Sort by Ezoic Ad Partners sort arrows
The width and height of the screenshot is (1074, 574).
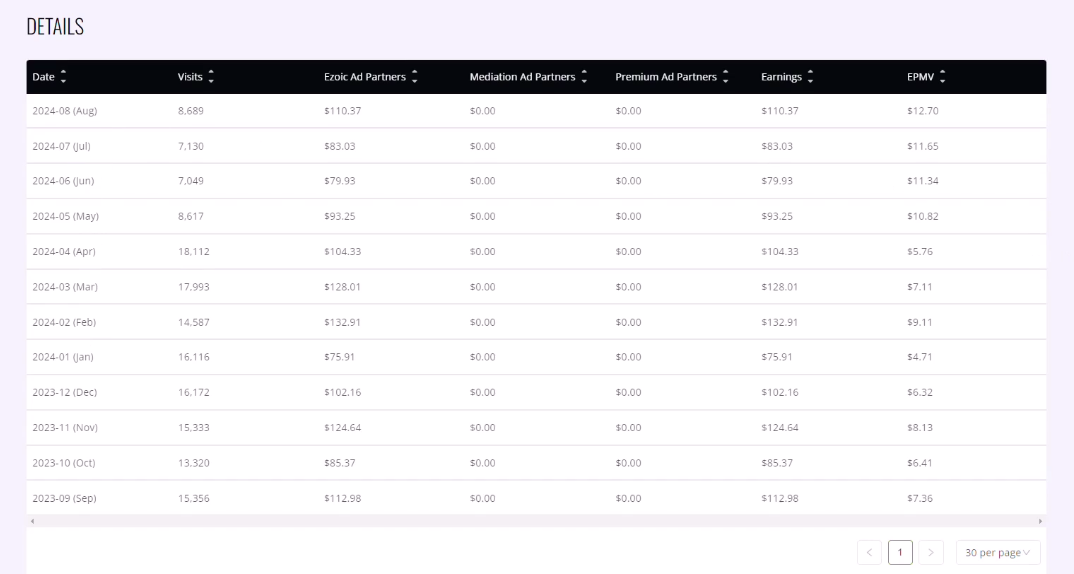click(414, 77)
